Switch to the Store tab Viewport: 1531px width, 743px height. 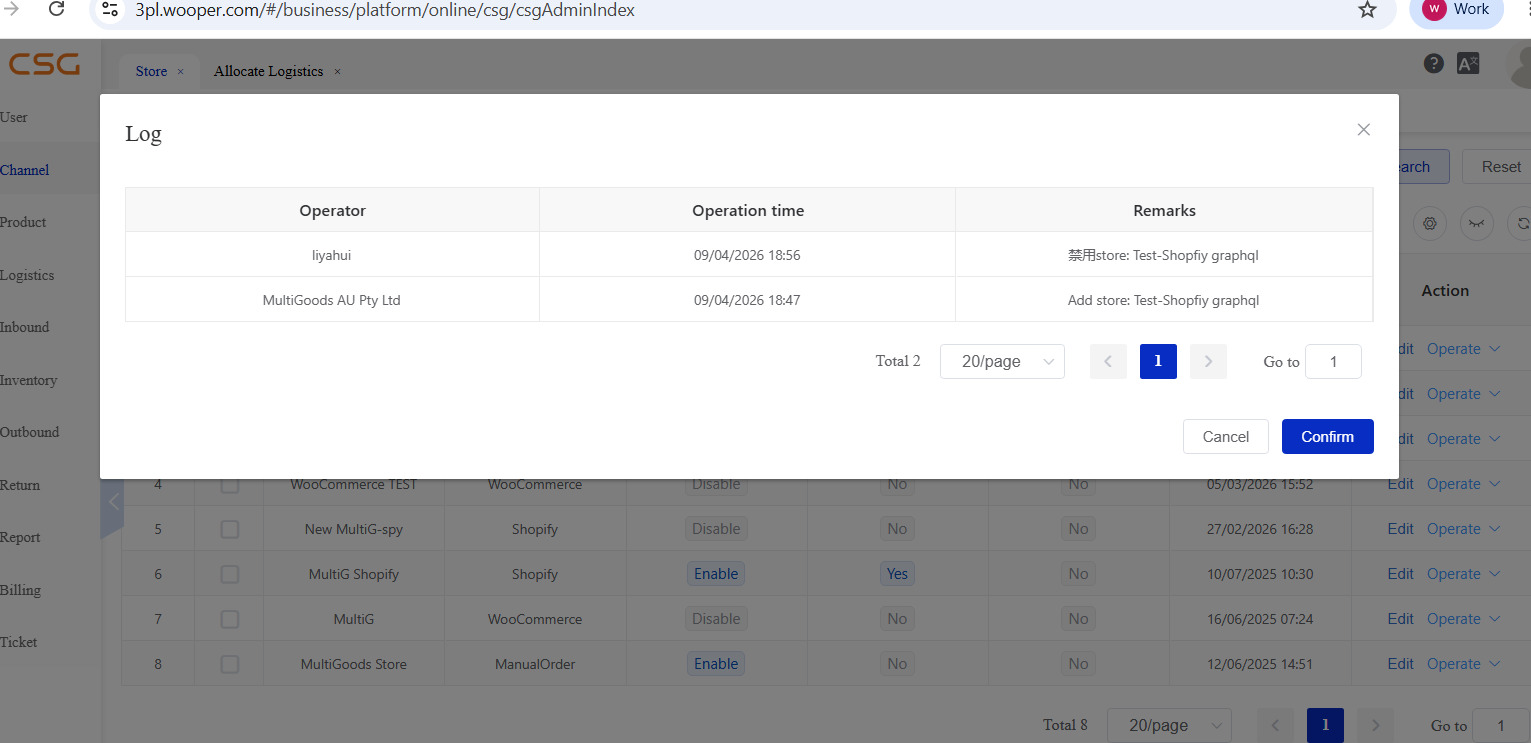(152, 71)
